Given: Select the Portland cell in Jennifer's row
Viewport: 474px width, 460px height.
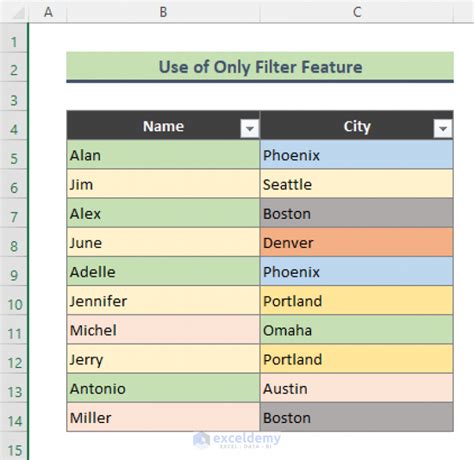Looking at the screenshot, I should (x=357, y=301).
